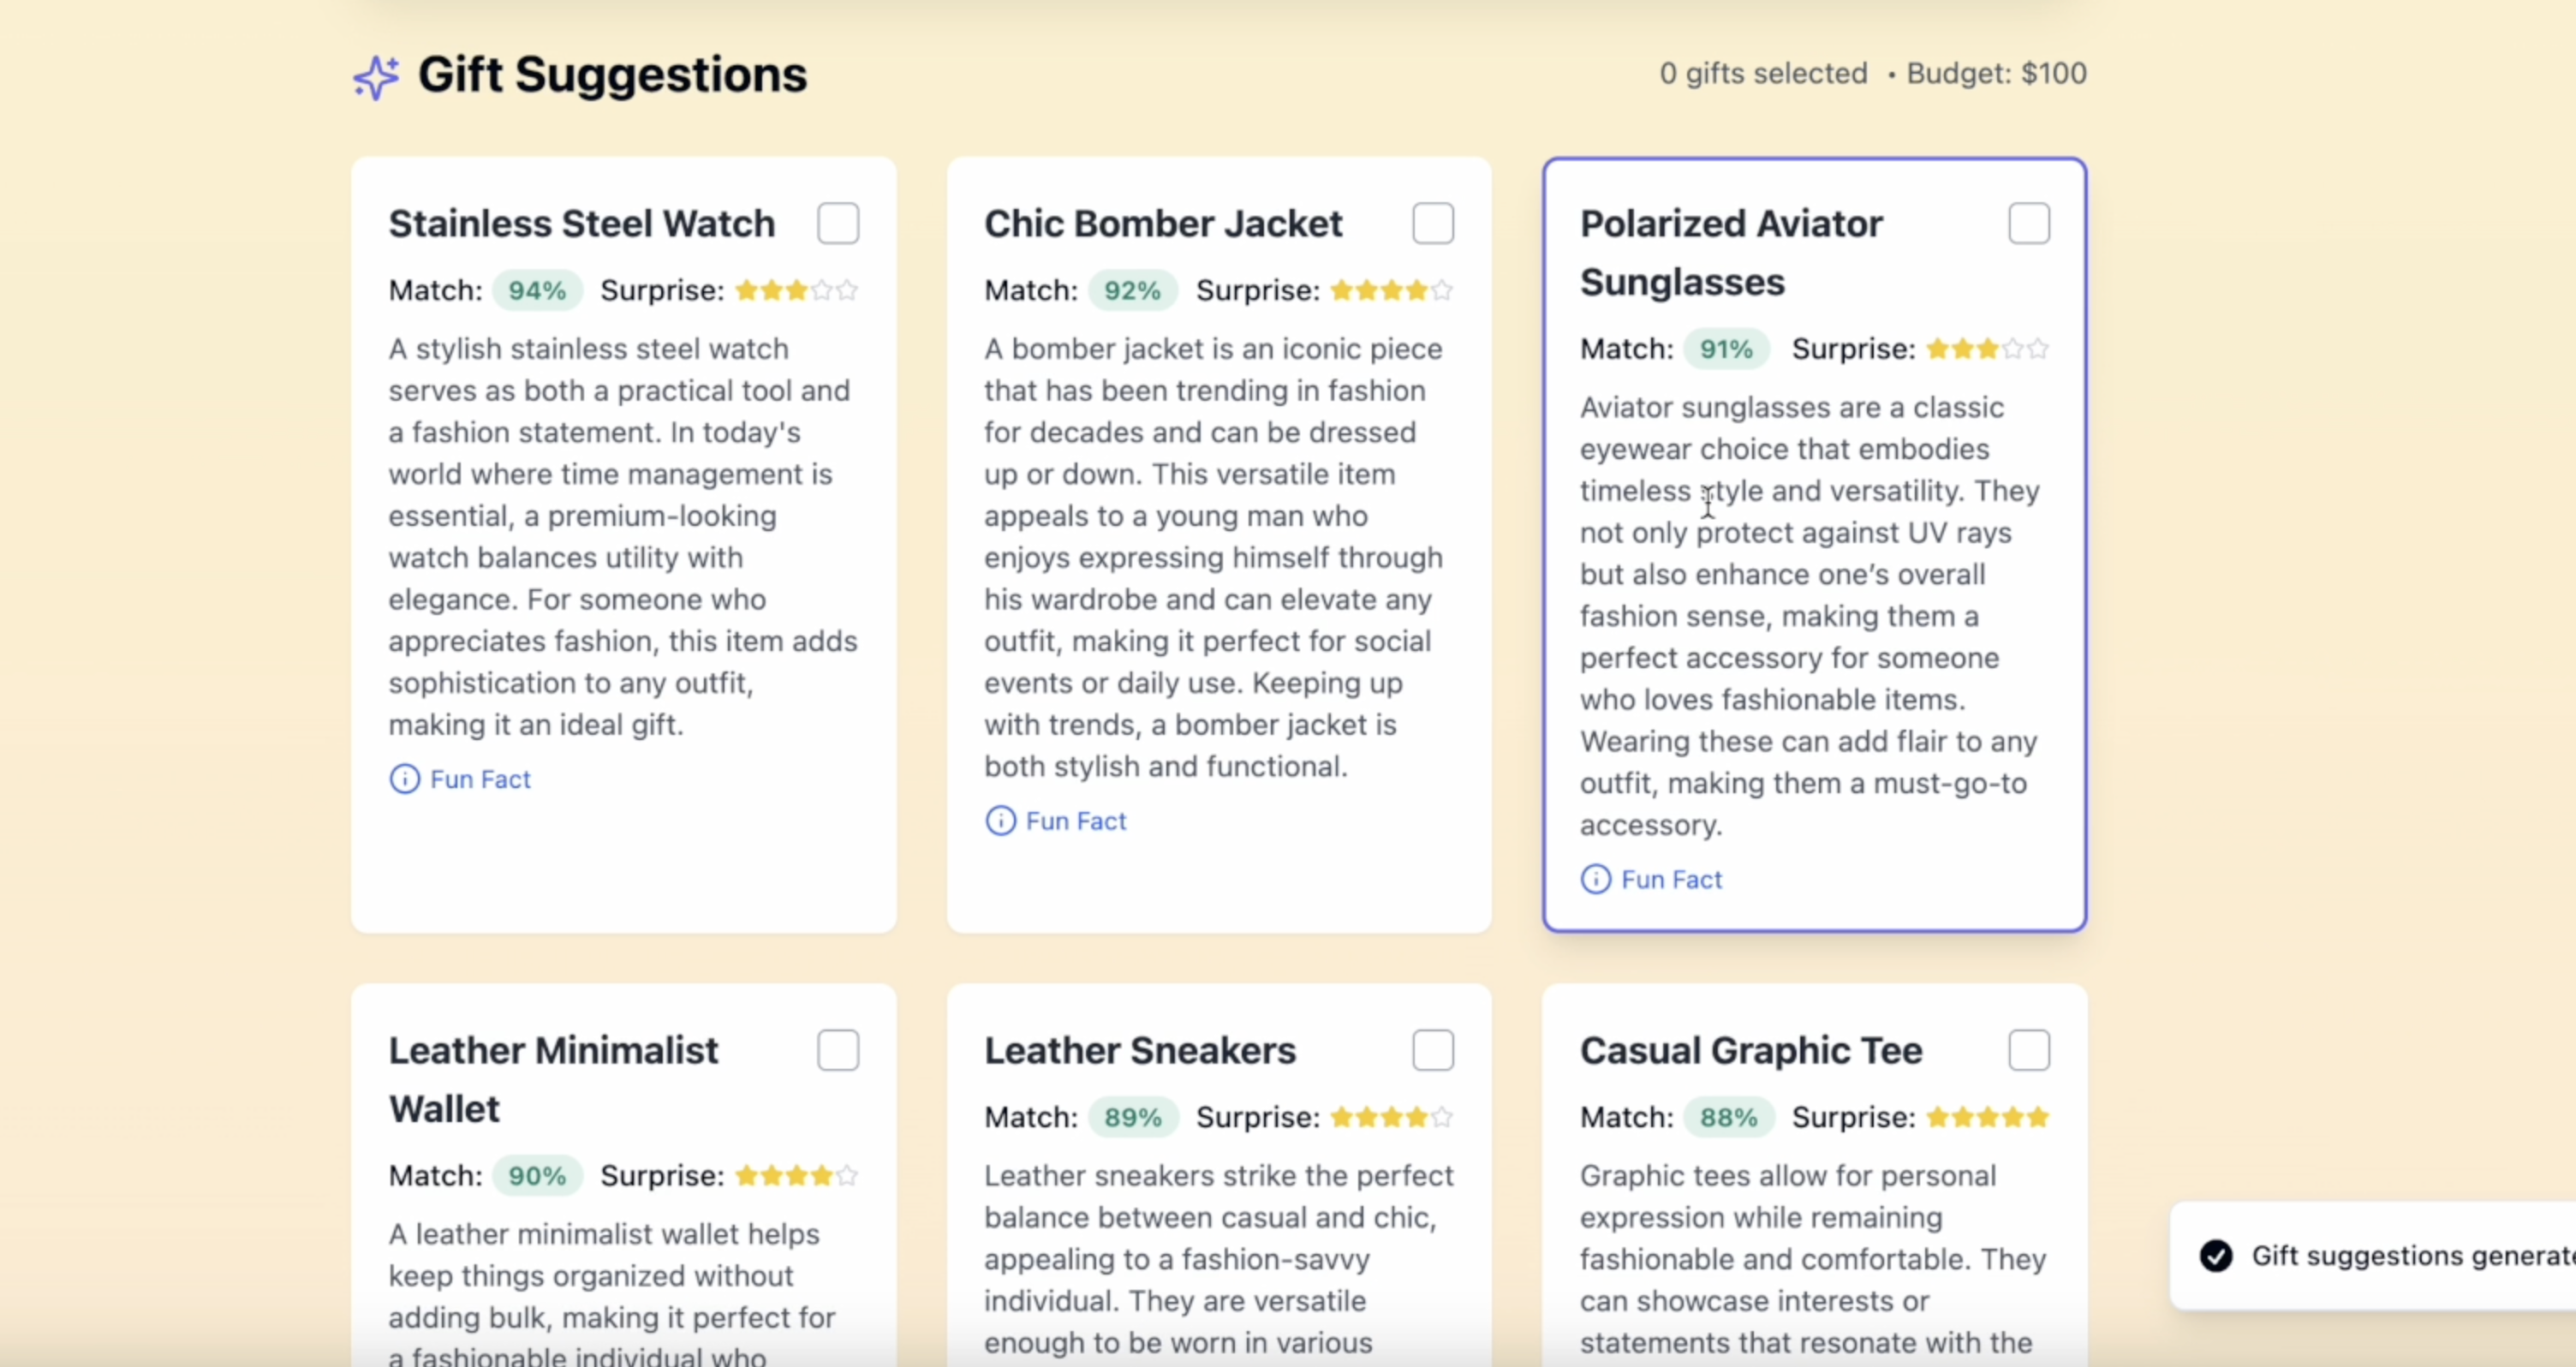Click the Leather Sneakers card title
The width and height of the screenshot is (2576, 1367).
coord(1139,1050)
